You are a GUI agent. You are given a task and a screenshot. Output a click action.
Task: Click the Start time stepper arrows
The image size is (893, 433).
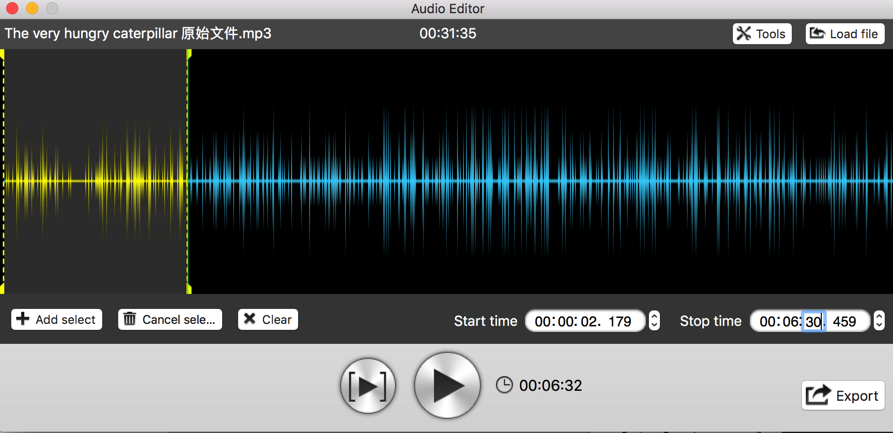pyautogui.click(x=654, y=321)
